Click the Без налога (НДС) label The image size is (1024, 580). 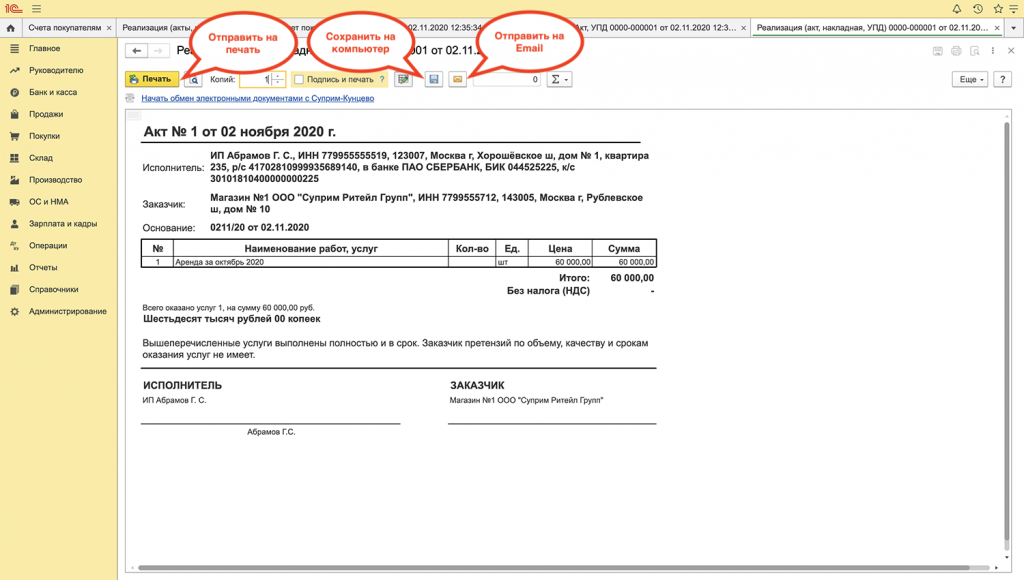click(x=549, y=291)
